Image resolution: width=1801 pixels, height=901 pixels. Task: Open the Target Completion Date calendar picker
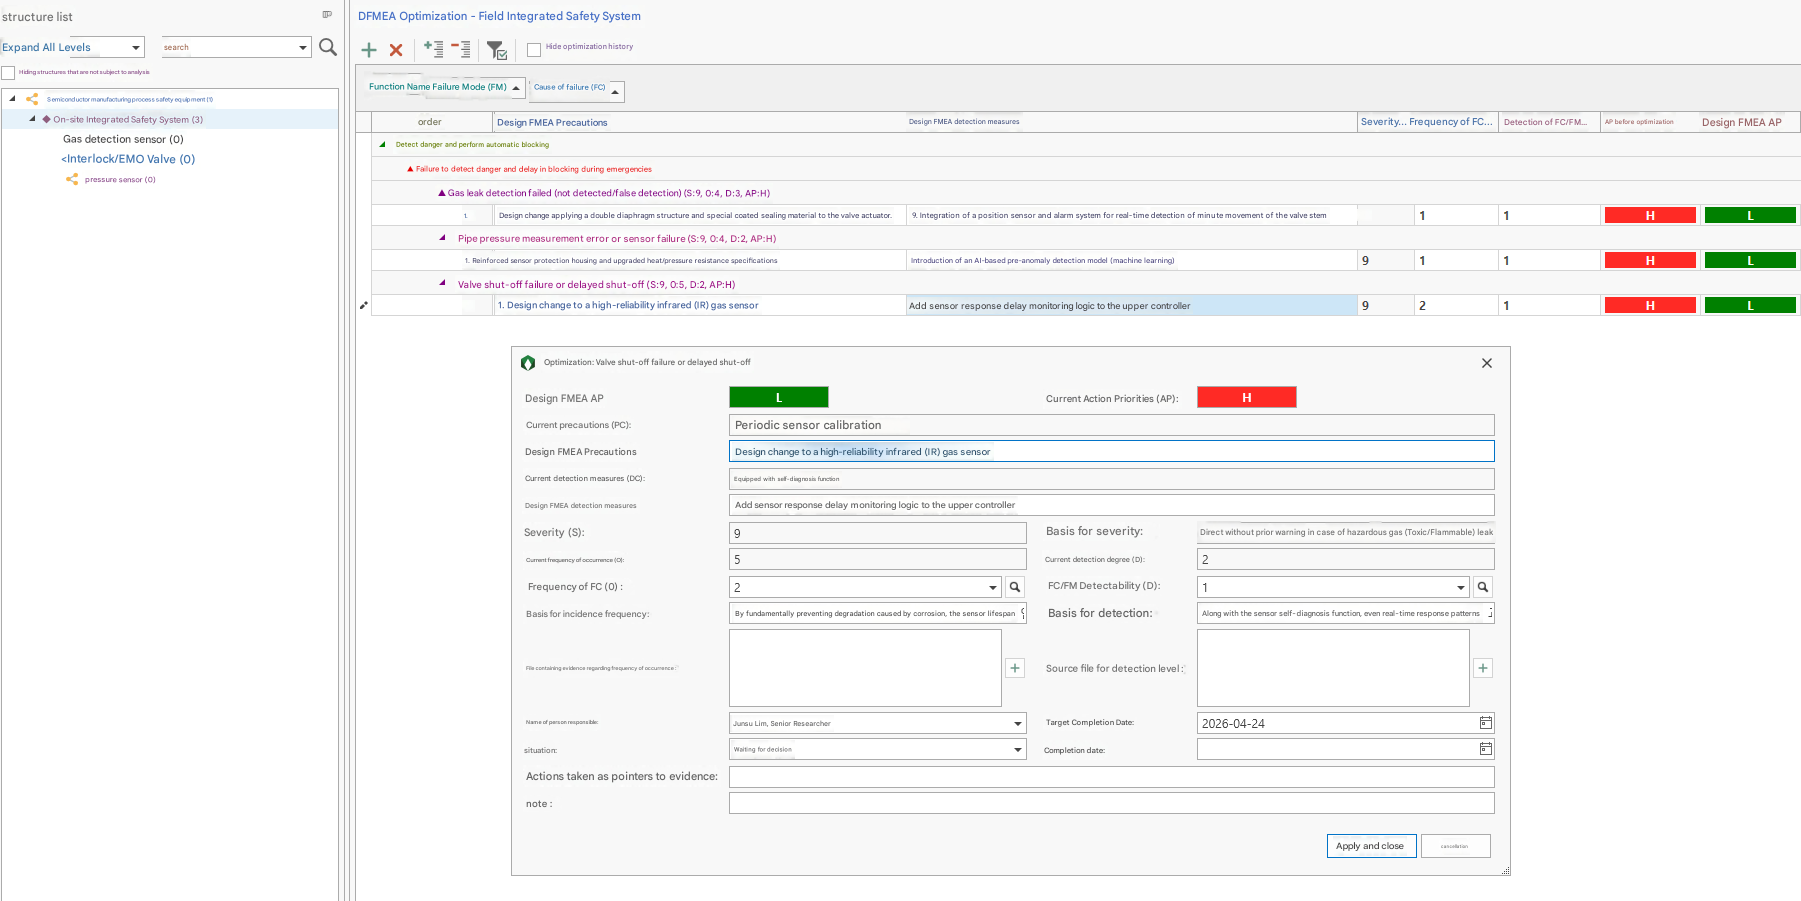[1486, 723]
